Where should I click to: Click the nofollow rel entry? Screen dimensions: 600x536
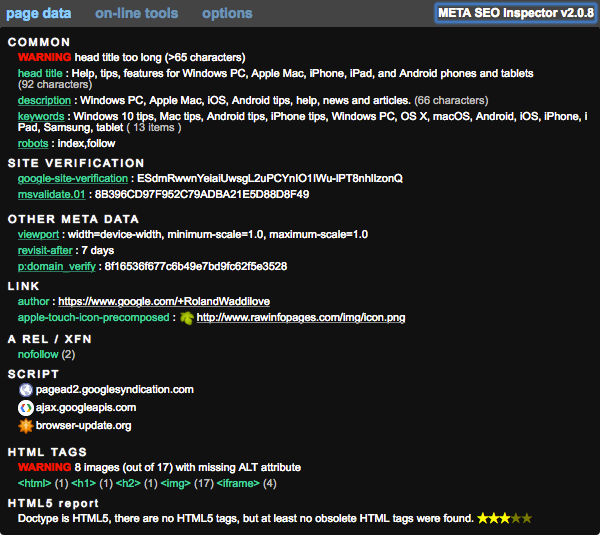[38, 354]
